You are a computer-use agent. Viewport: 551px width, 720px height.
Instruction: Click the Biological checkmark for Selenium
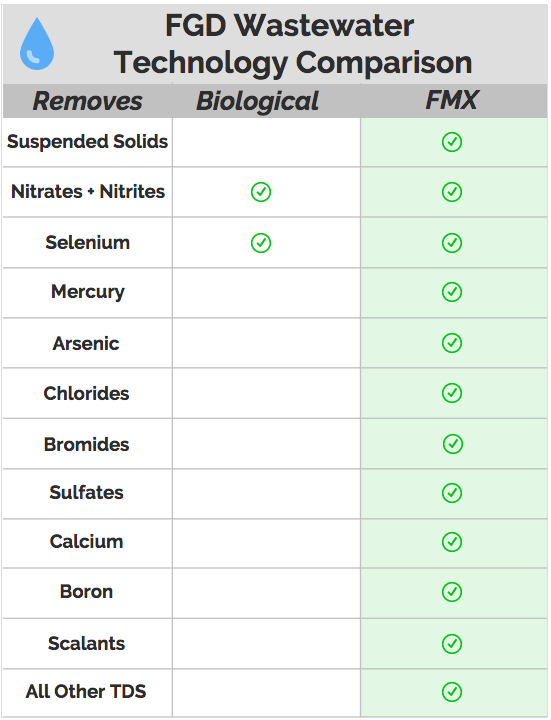(261, 243)
